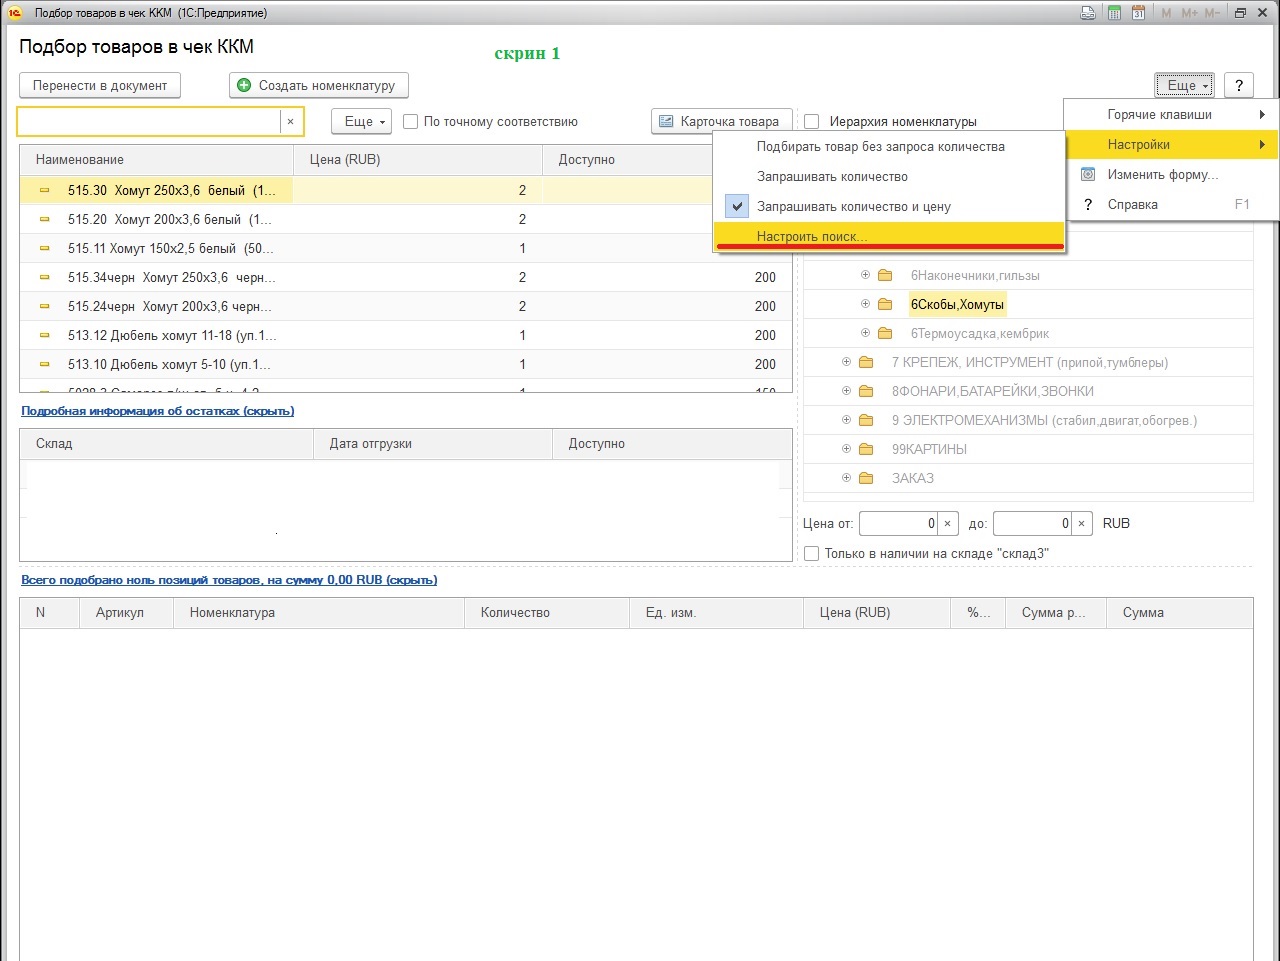This screenshot has width=1280, height=961.
Task: Enable 'По точному соответствию' checkbox
Action: (410, 121)
